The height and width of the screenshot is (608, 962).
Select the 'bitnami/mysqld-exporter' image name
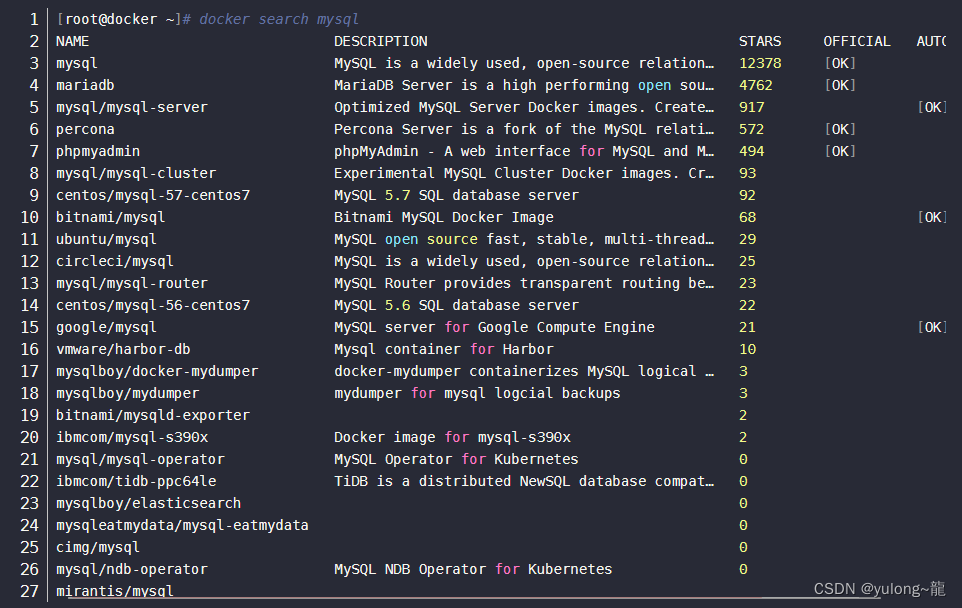tap(153, 415)
